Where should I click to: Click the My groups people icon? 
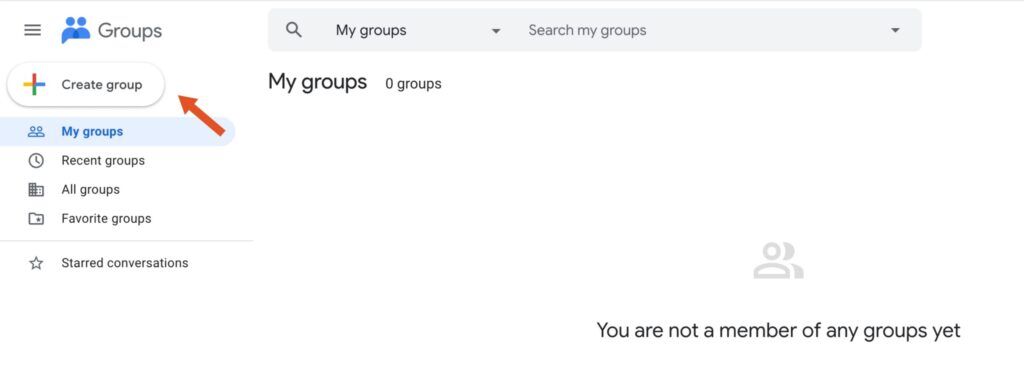click(x=36, y=132)
